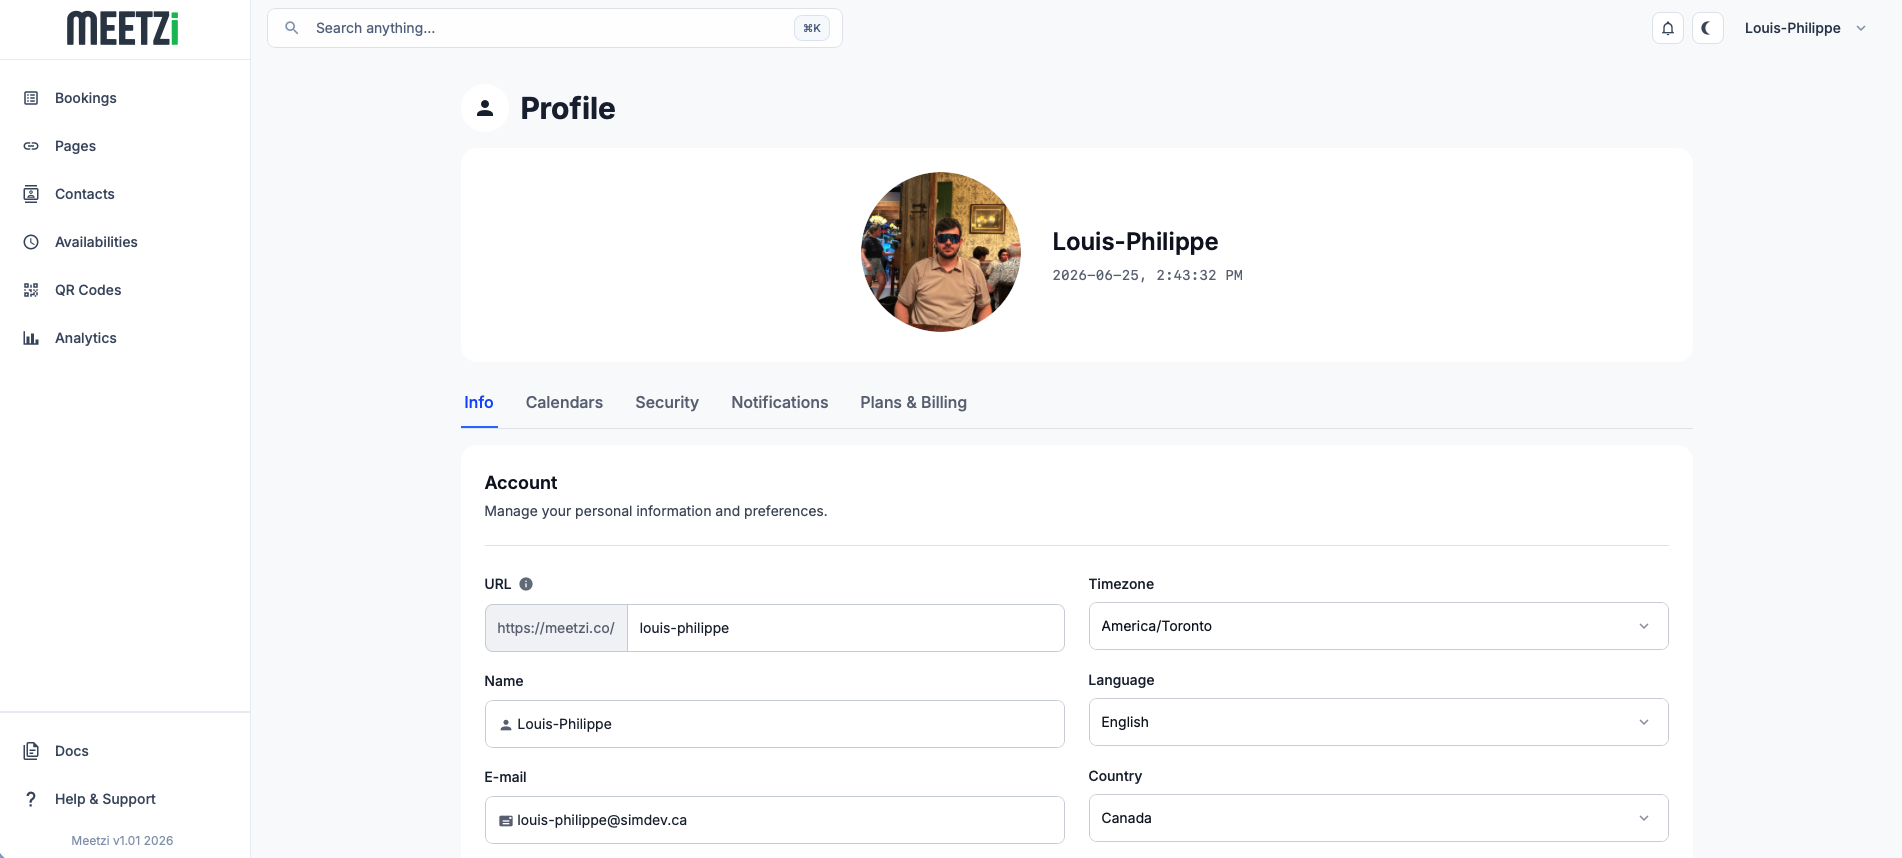Open Availabilities in sidebar
The image size is (1902, 858).
[x=125, y=242]
